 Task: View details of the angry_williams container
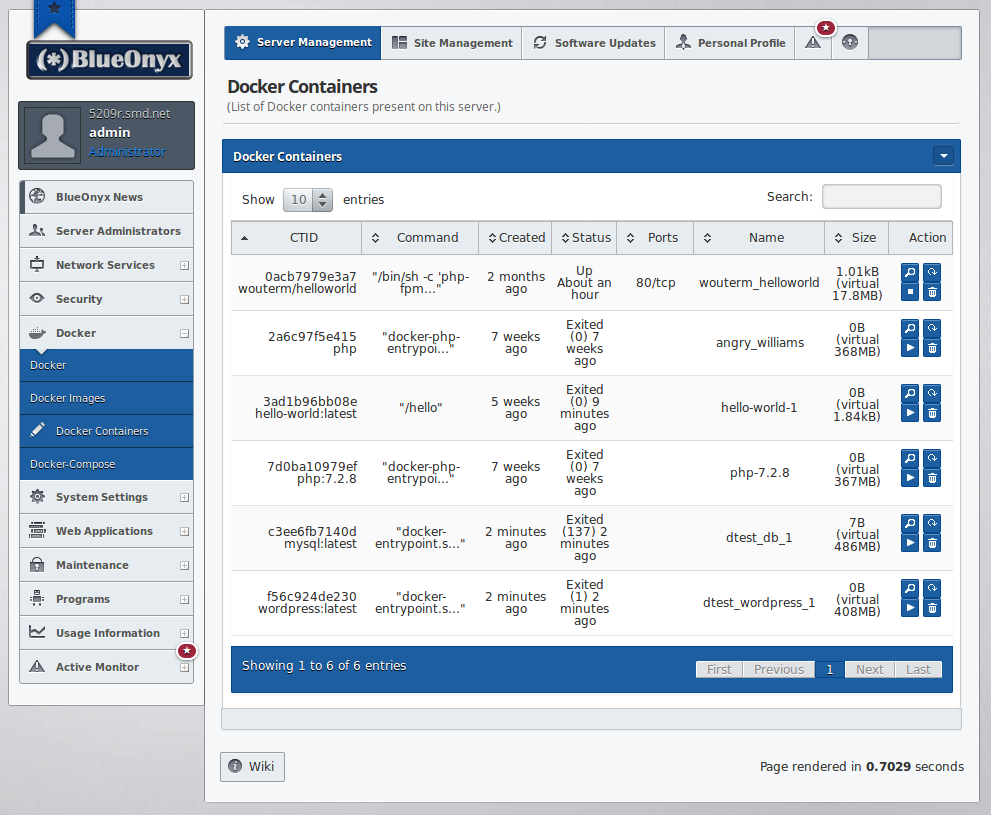pos(909,328)
